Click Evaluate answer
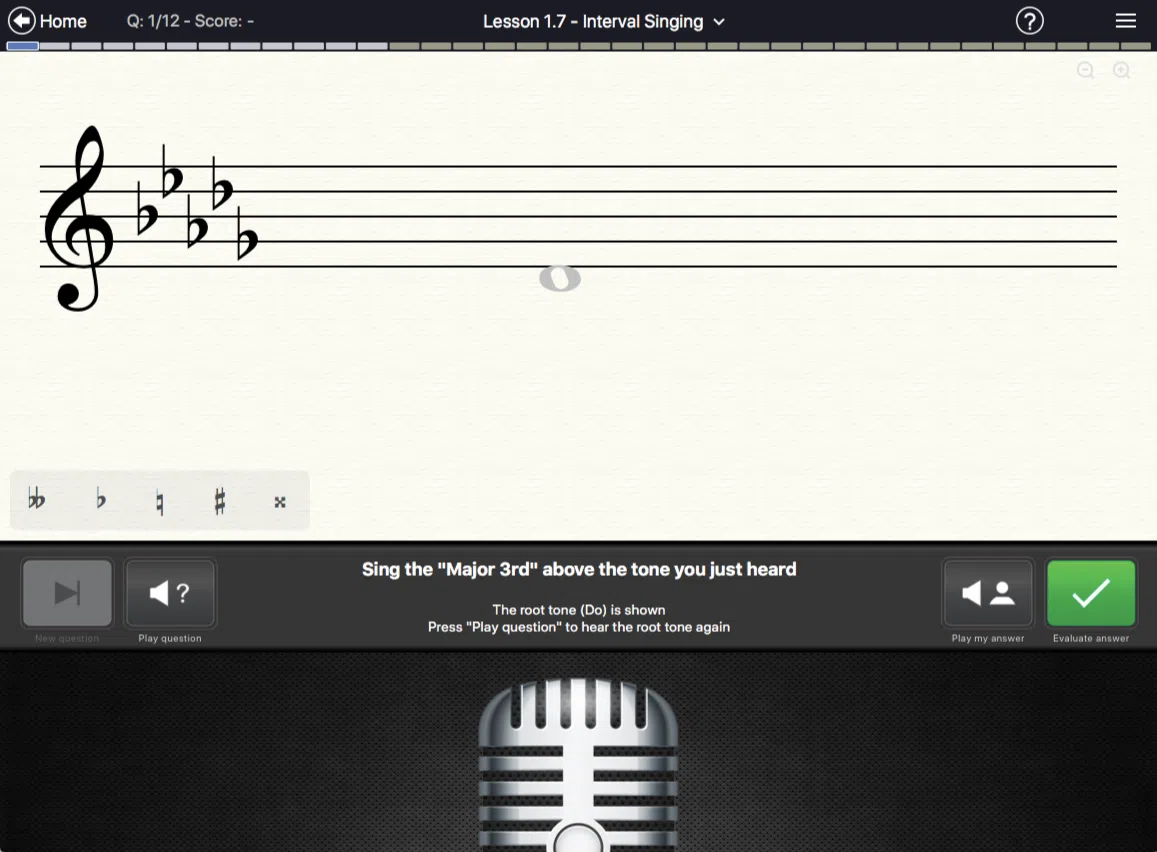 click(x=1091, y=592)
